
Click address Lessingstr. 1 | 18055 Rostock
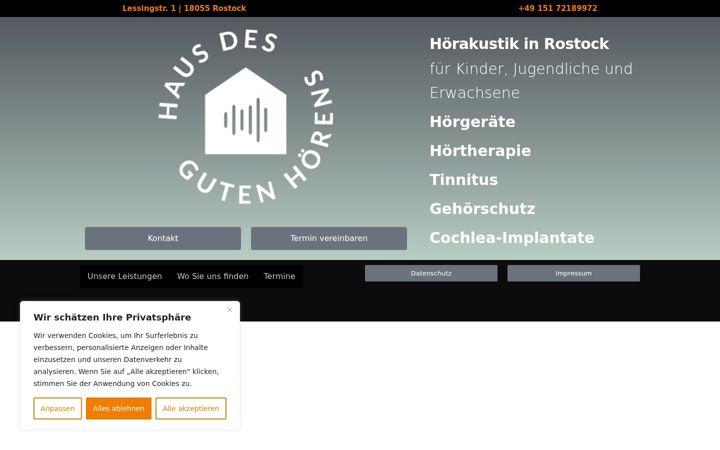184,8
